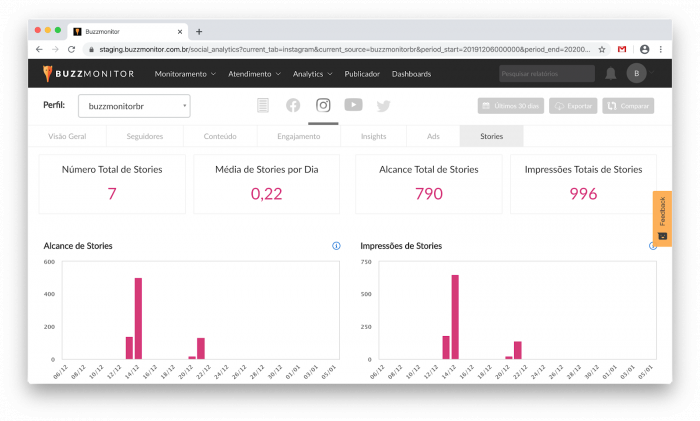Viewport: 700px width, 421px height.
Task: Show info for Alcance de Stories
Action: 336,246
